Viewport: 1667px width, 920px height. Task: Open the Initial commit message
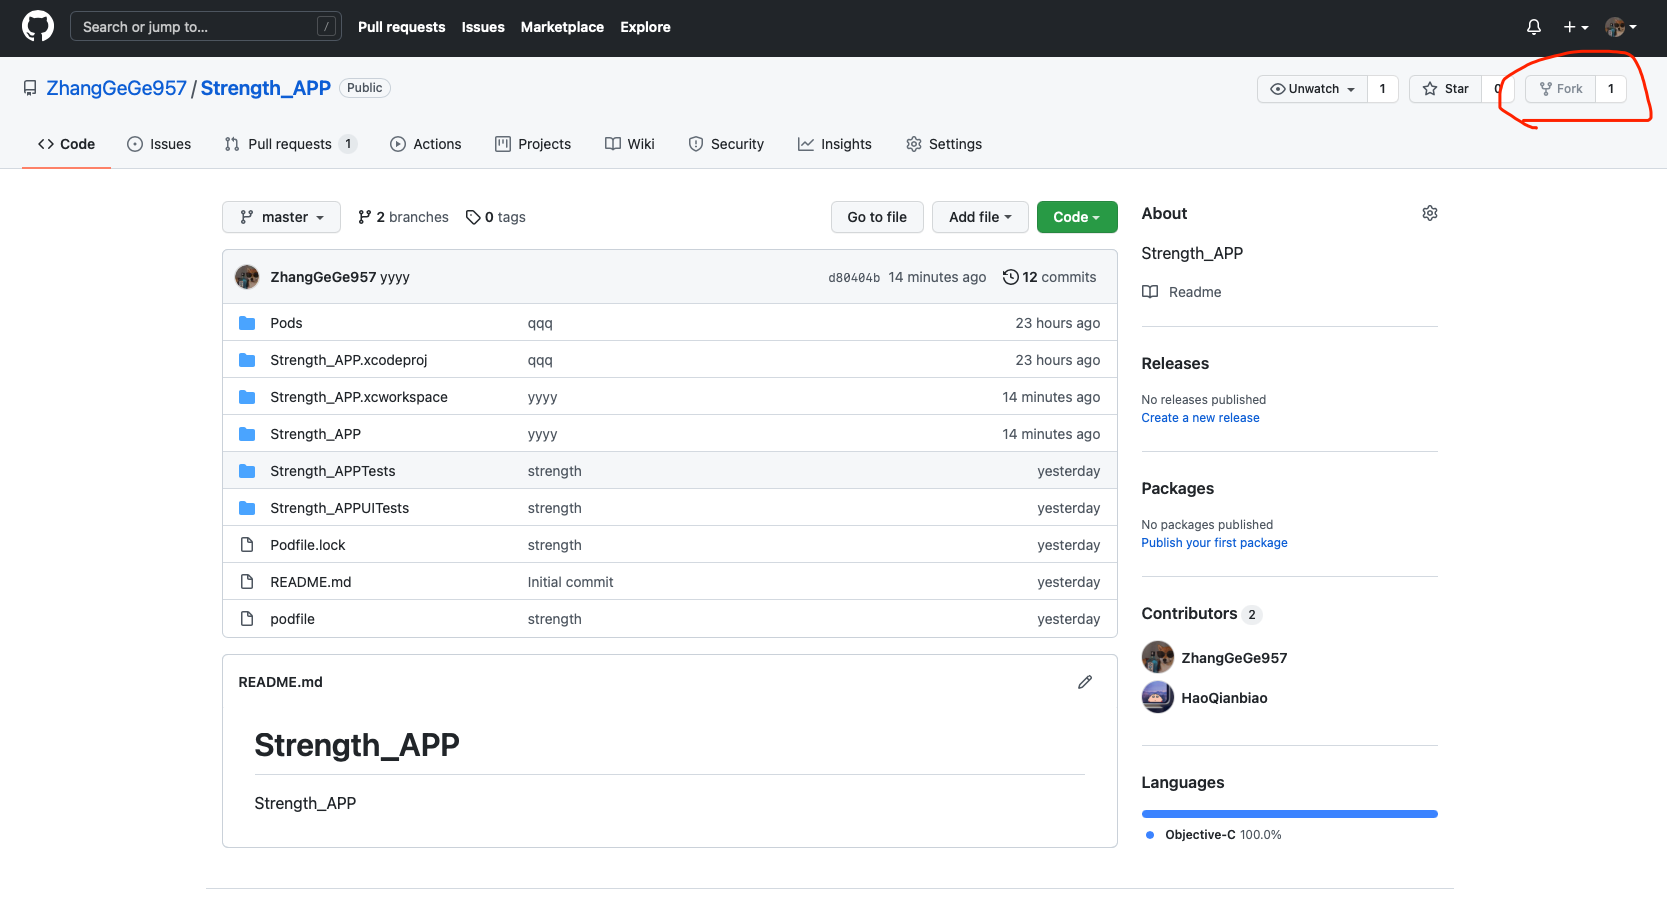570,582
